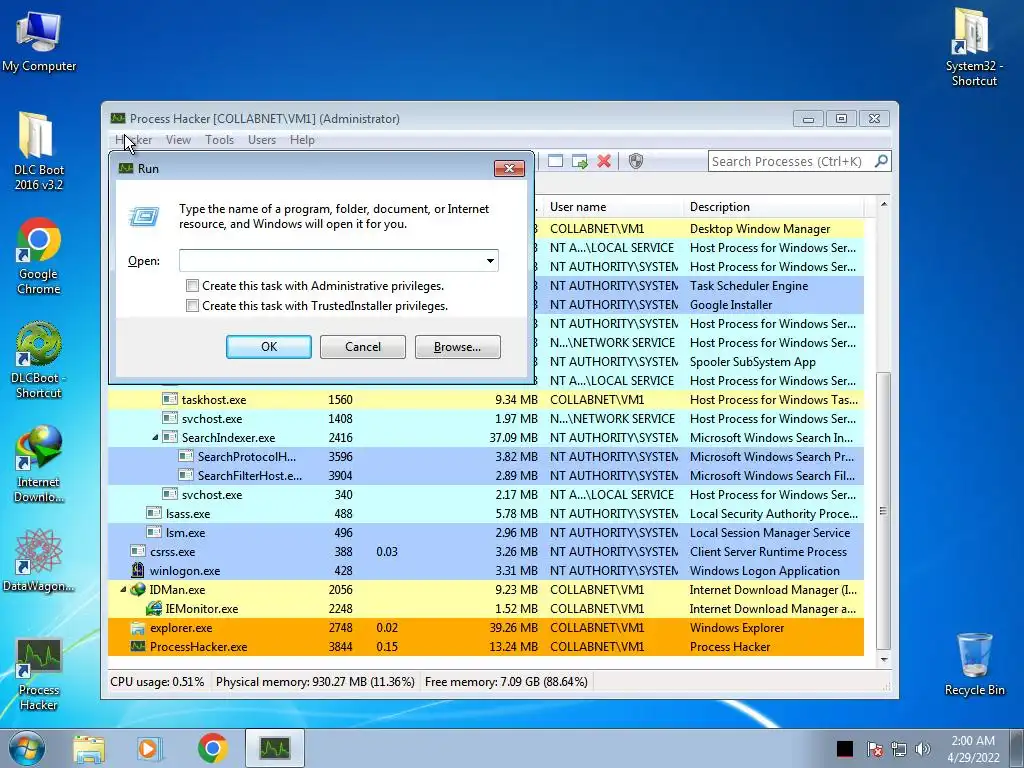Select the csrss.exe process row
The height and width of the screenshot is (768, 1024).
486,552
